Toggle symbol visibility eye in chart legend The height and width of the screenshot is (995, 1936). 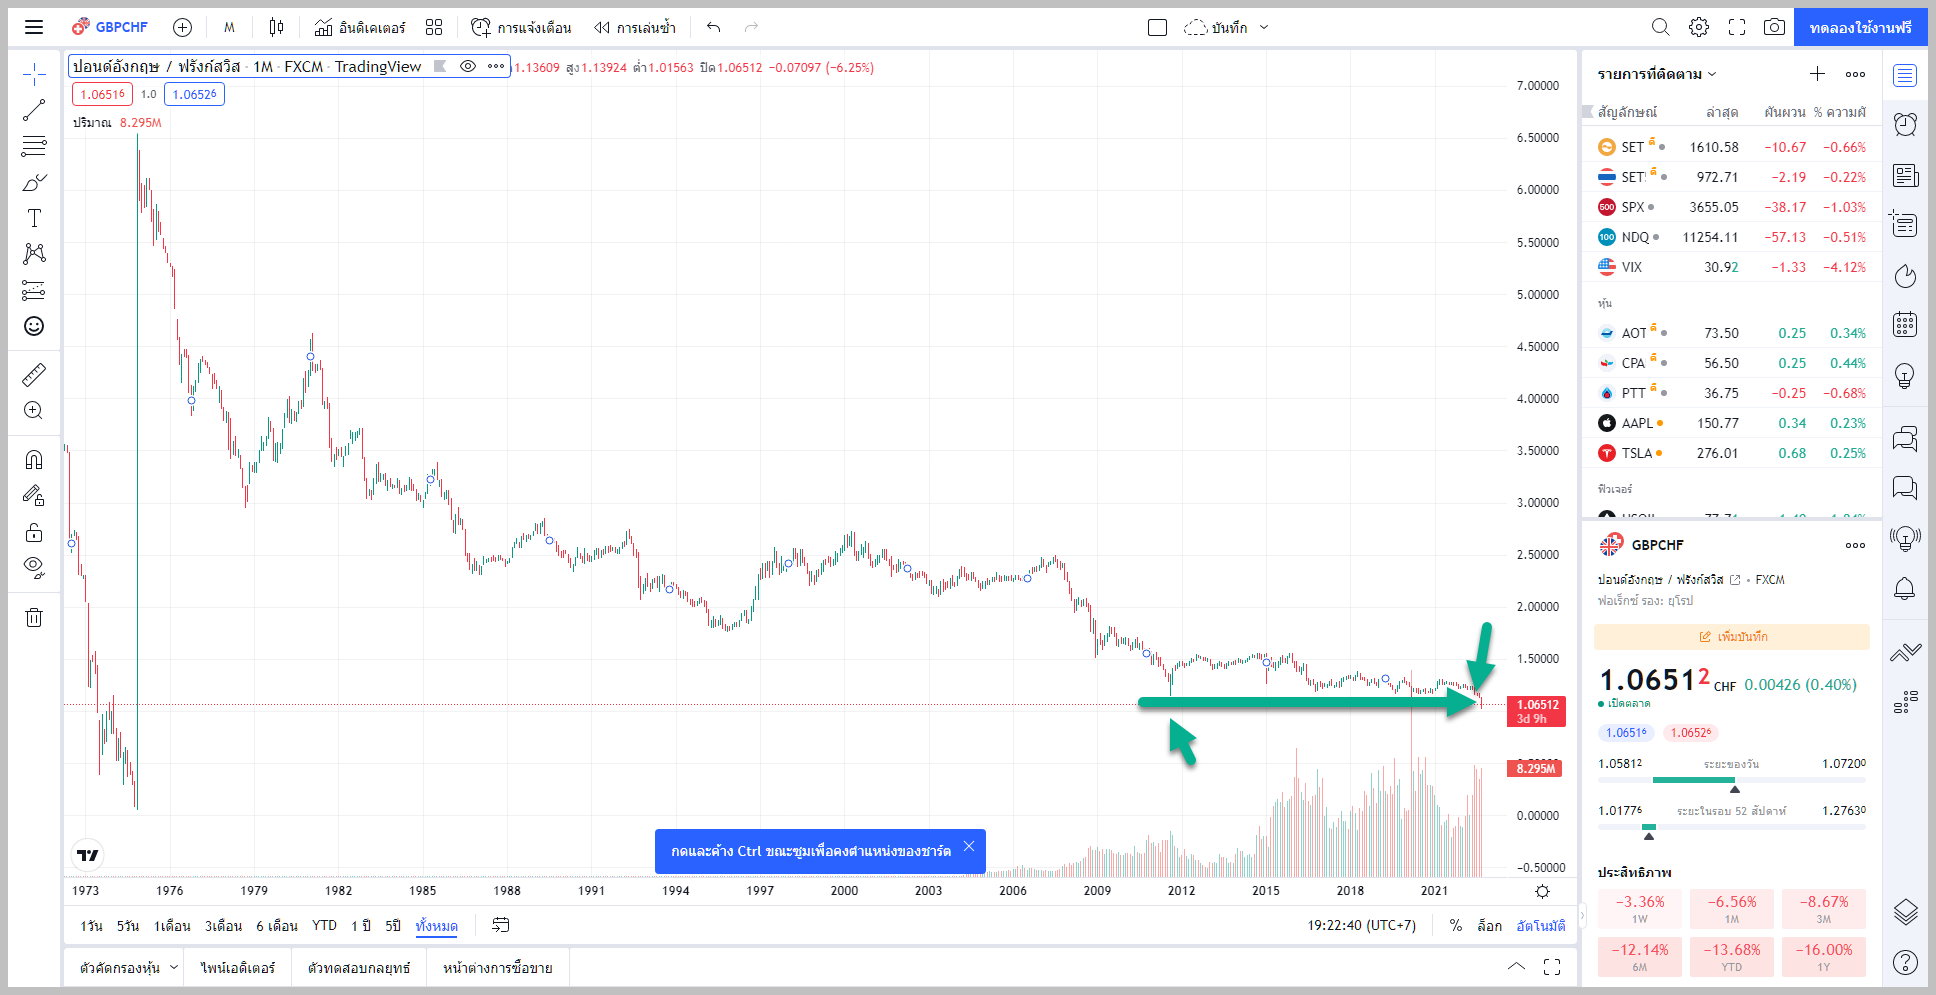click(x=467, y=66)
